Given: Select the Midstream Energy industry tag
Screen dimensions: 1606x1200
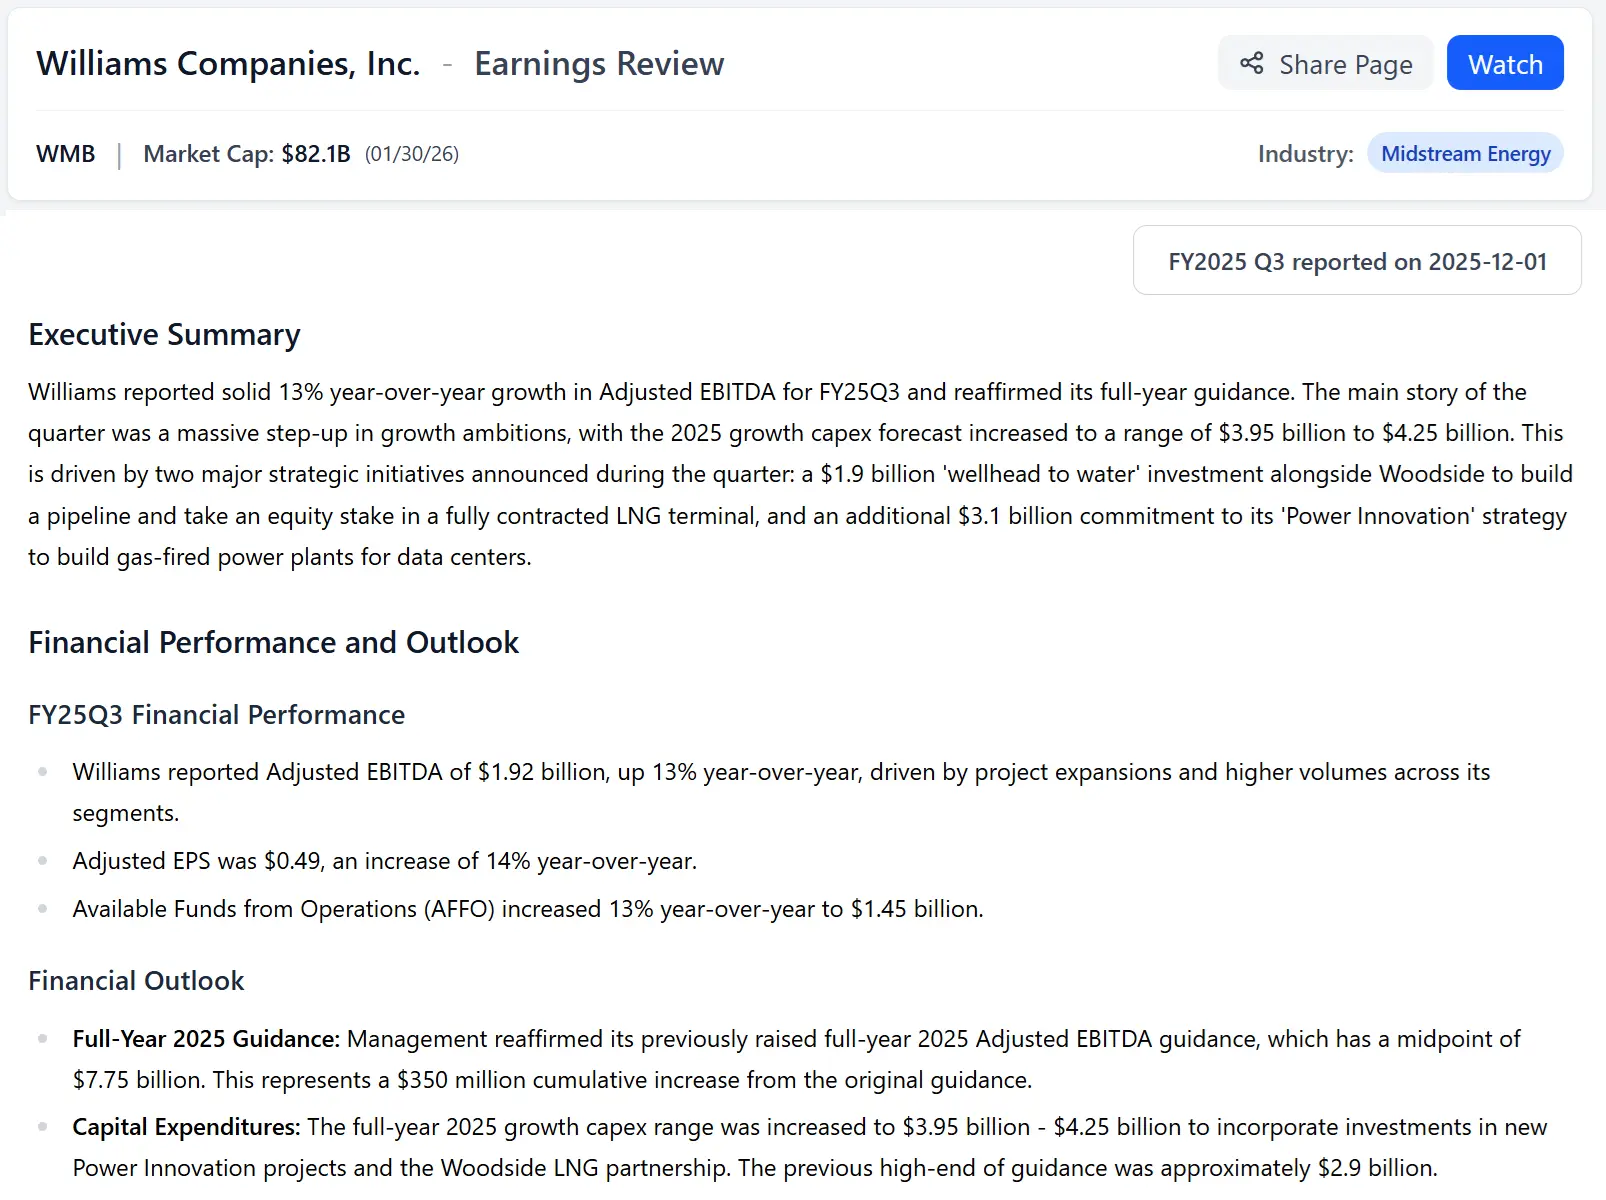Looking at the screenshot, I should [x=1465, y=153].
